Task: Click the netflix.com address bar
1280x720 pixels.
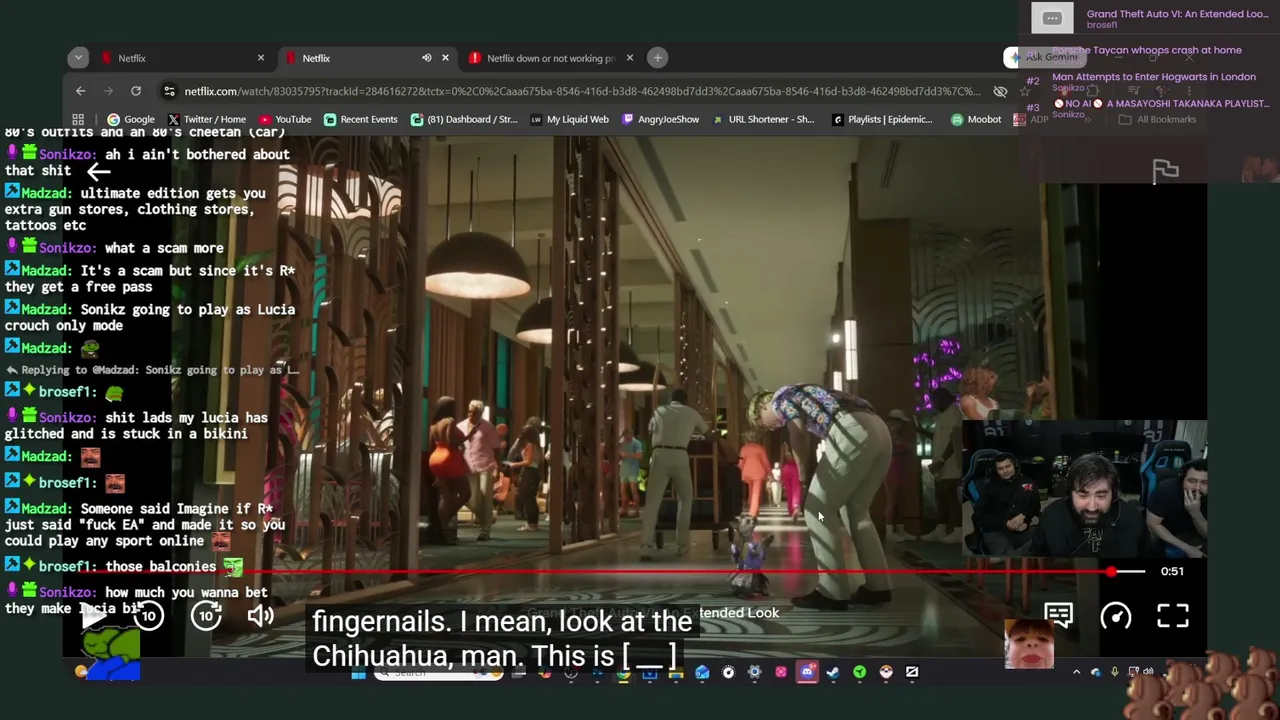Action: 580,91
